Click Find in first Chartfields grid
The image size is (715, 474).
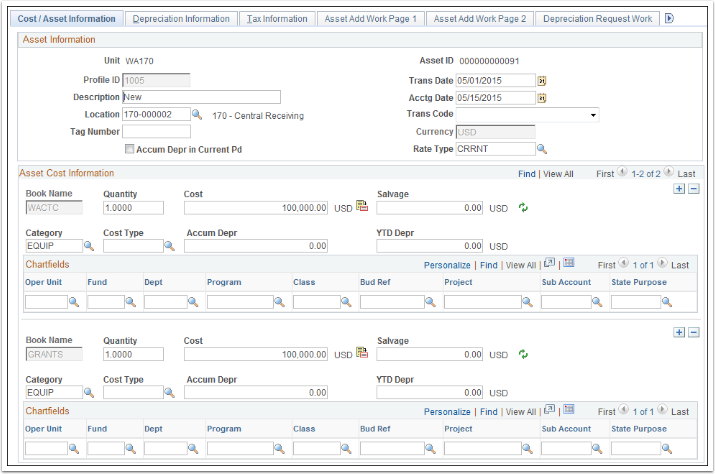pyautogui.click(x=488, y=265)
